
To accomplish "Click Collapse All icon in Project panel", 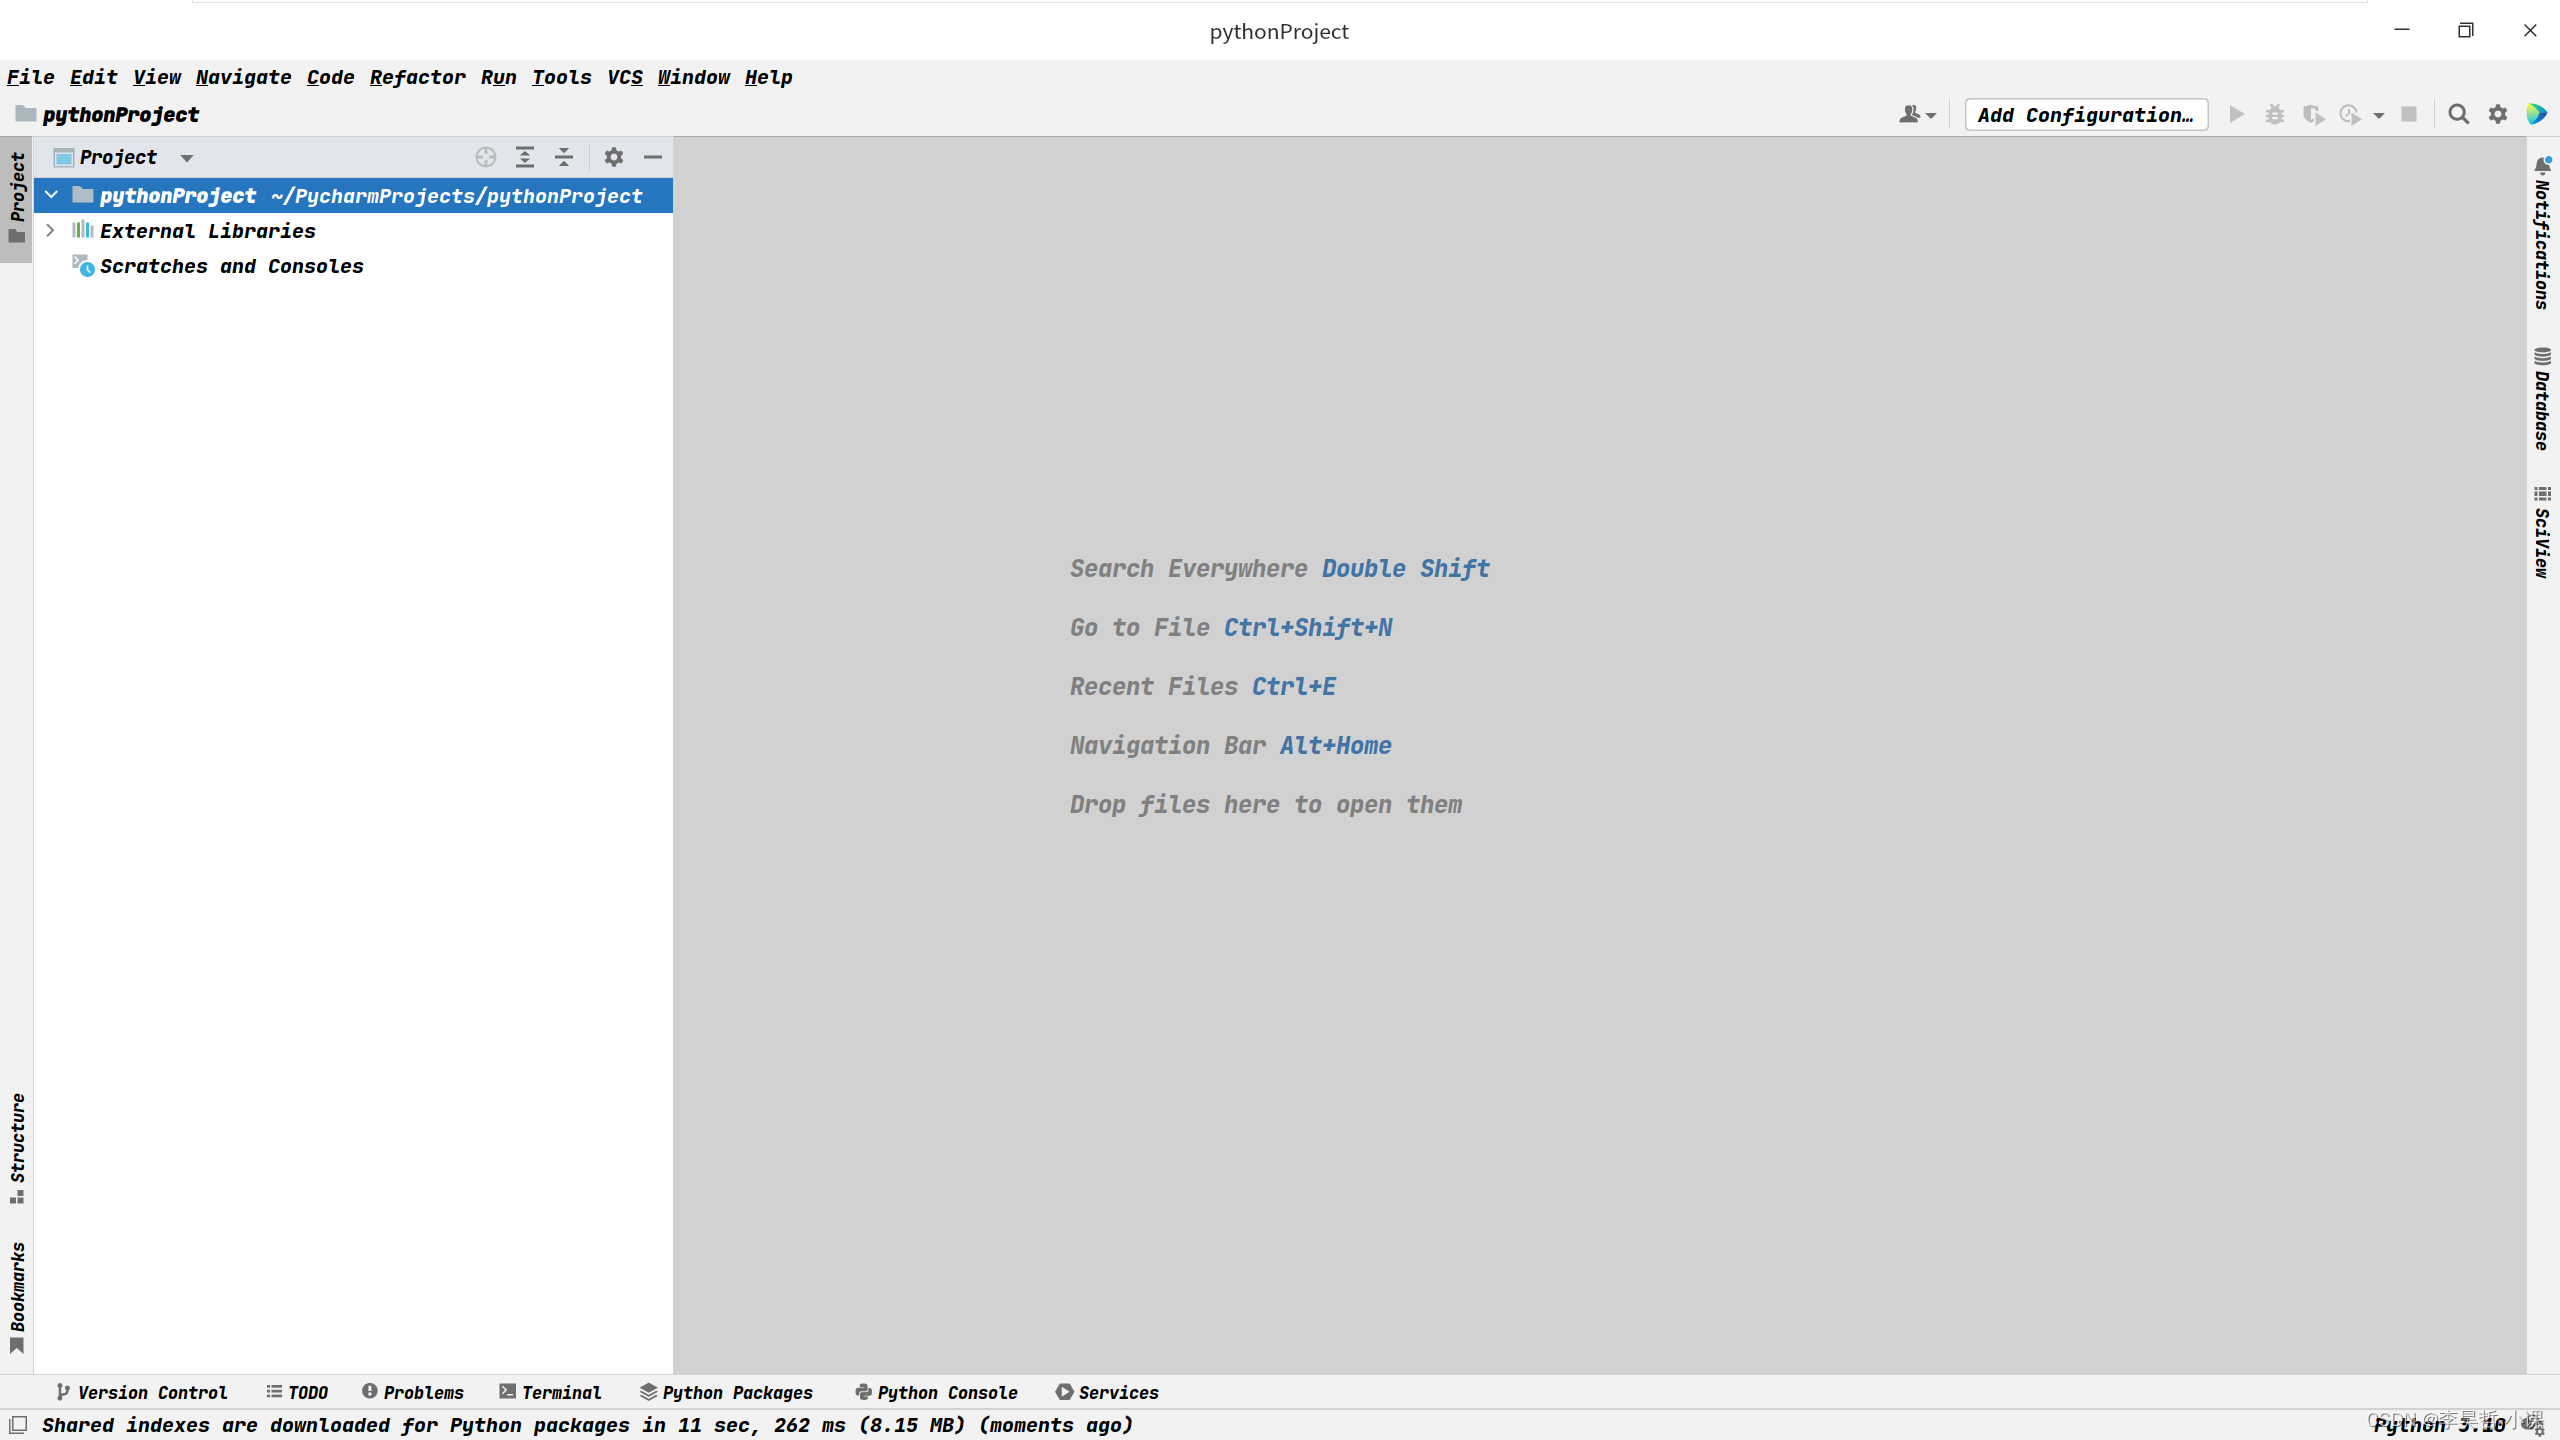I will (x=564, y=157).
